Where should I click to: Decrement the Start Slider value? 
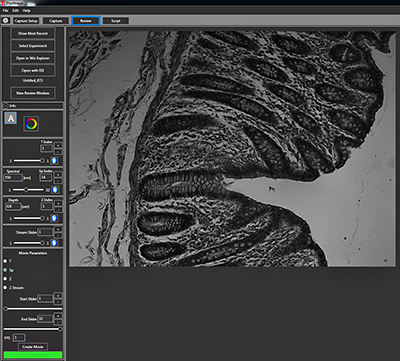tap(58, 301)
